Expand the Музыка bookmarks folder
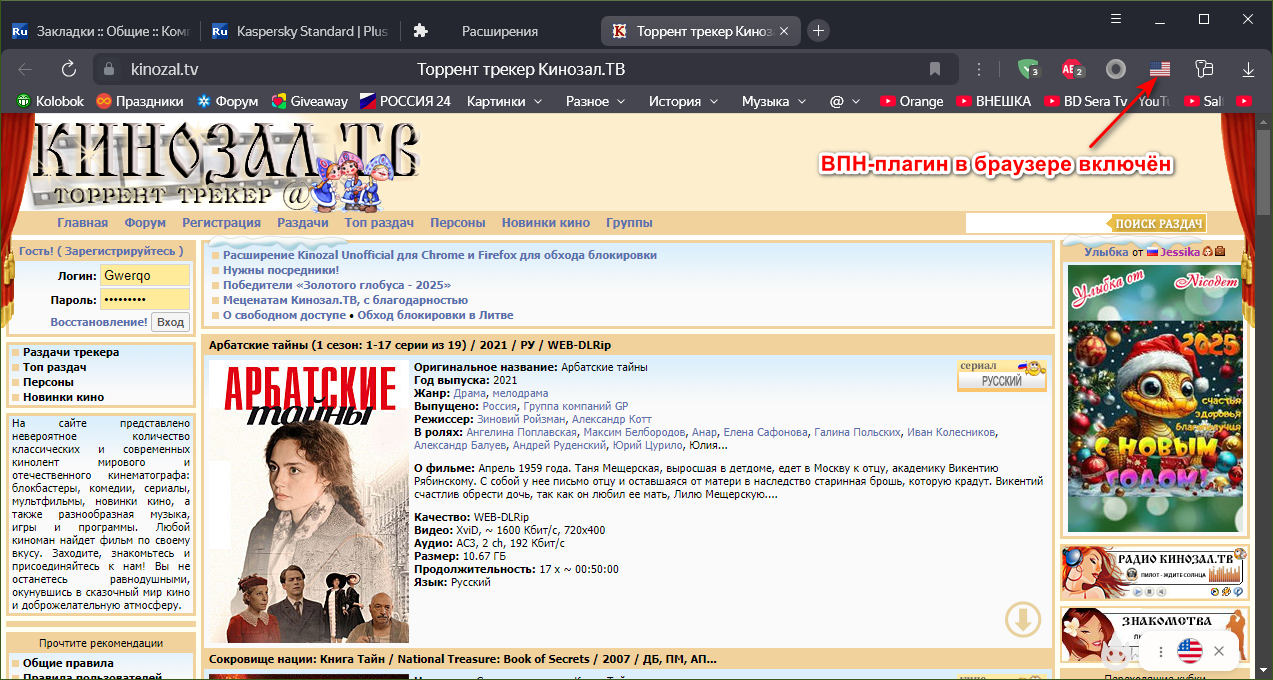Image resolution: width=1273 pixels, height=680 pixels. click(x=775, y=101)
